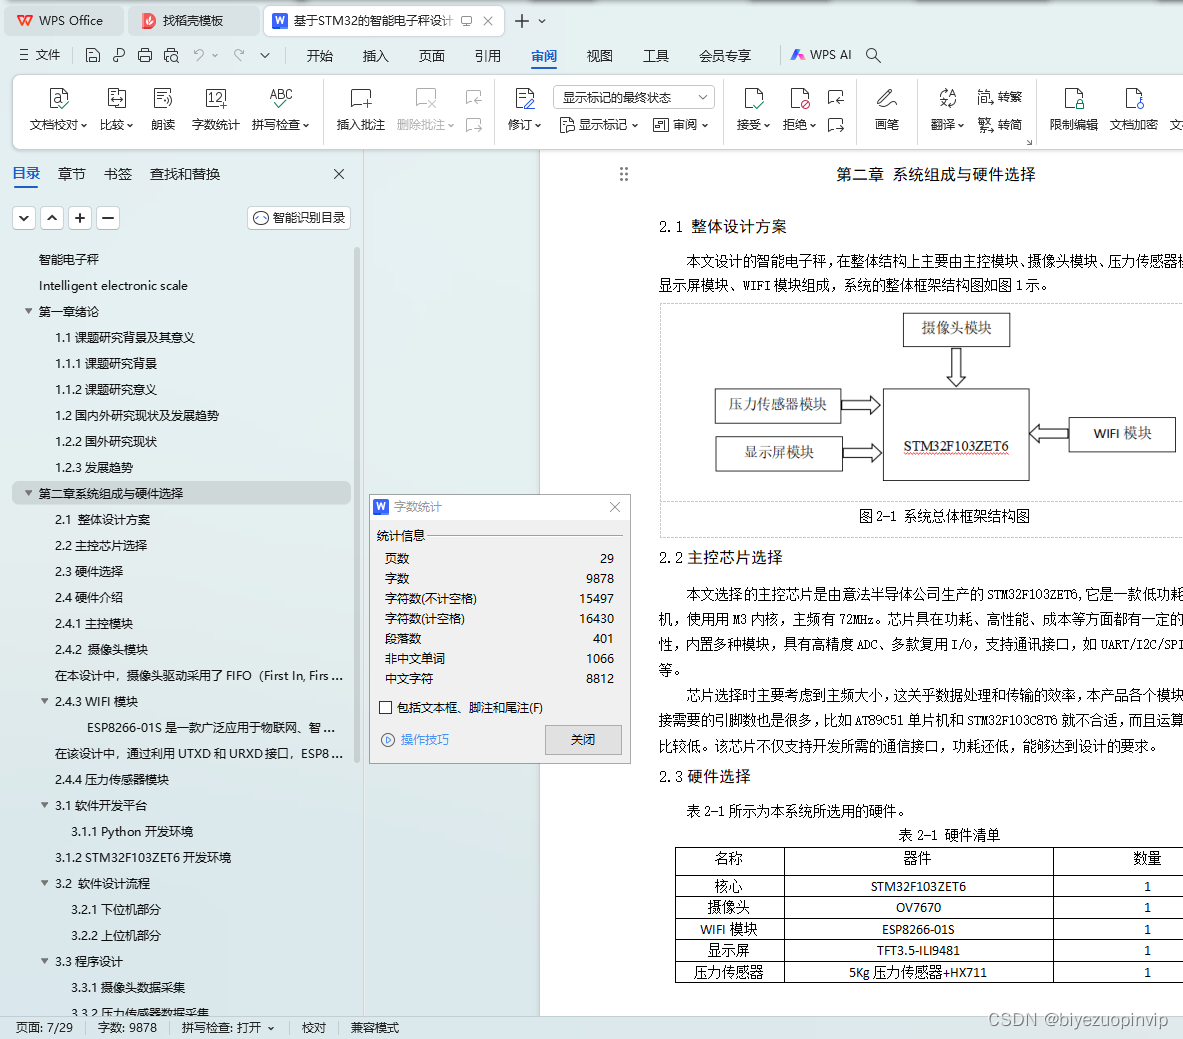Switch to 章节 tab in side panel
Image resolution: width=1183 pixels, height=1039 pixels.
coord(72,174)
